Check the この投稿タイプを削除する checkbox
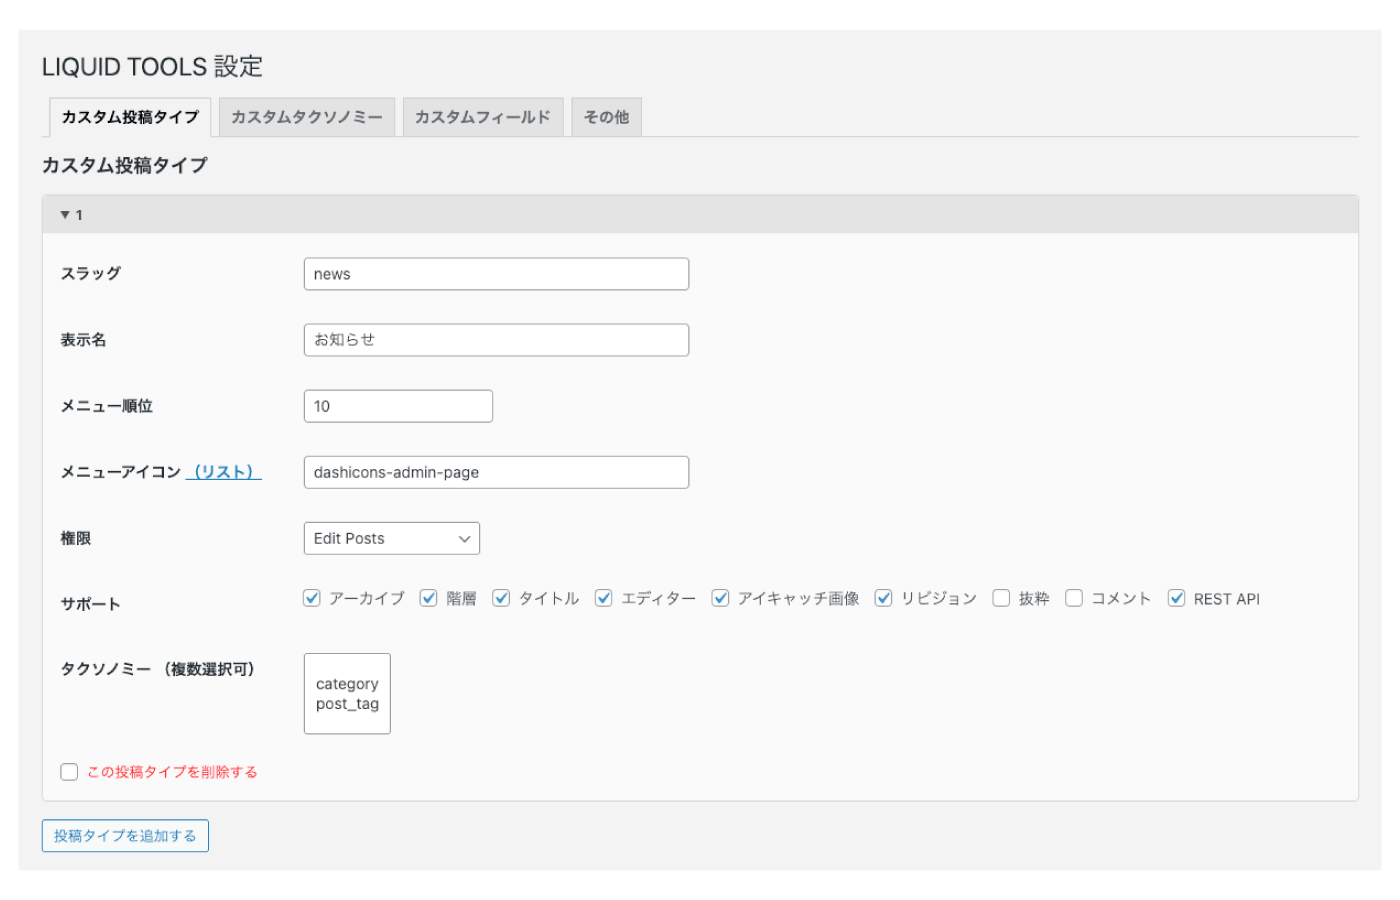Viewport: 1400px width, 900px height. click(69, 772)
